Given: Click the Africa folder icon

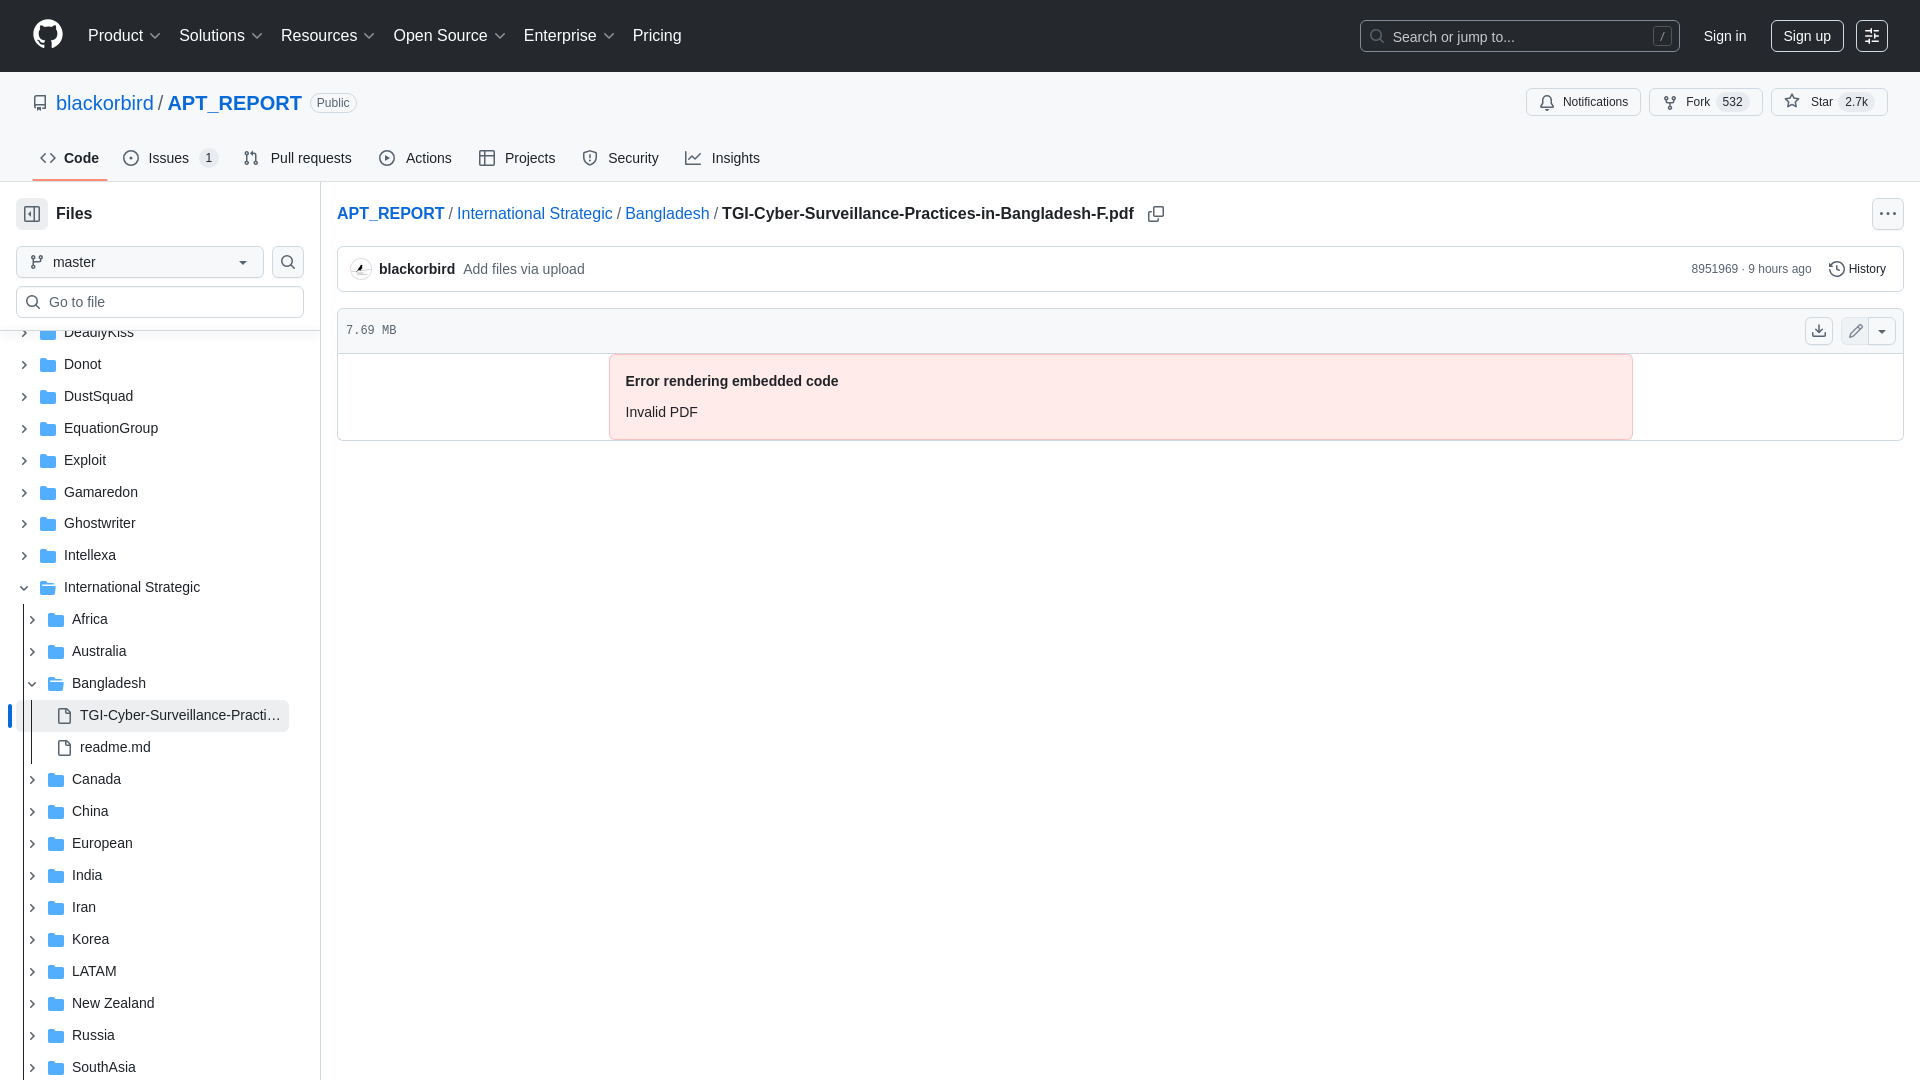Looking at the screenshot, I should click(x=56, y=620).
